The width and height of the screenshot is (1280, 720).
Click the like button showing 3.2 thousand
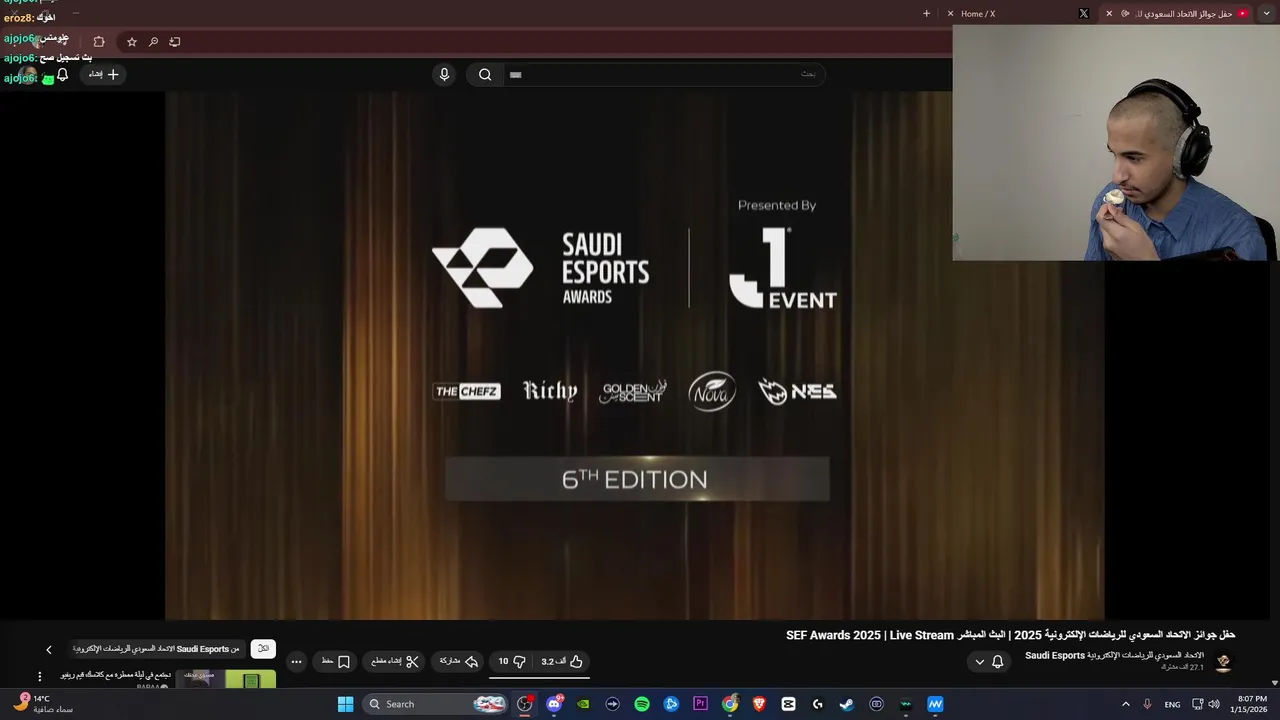coord(563,661)
